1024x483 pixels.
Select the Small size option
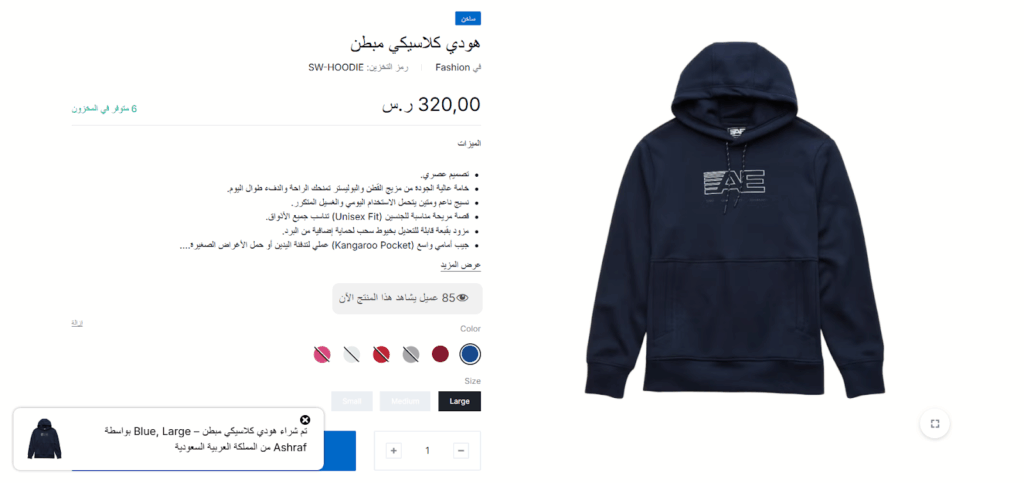coord(352,401)
